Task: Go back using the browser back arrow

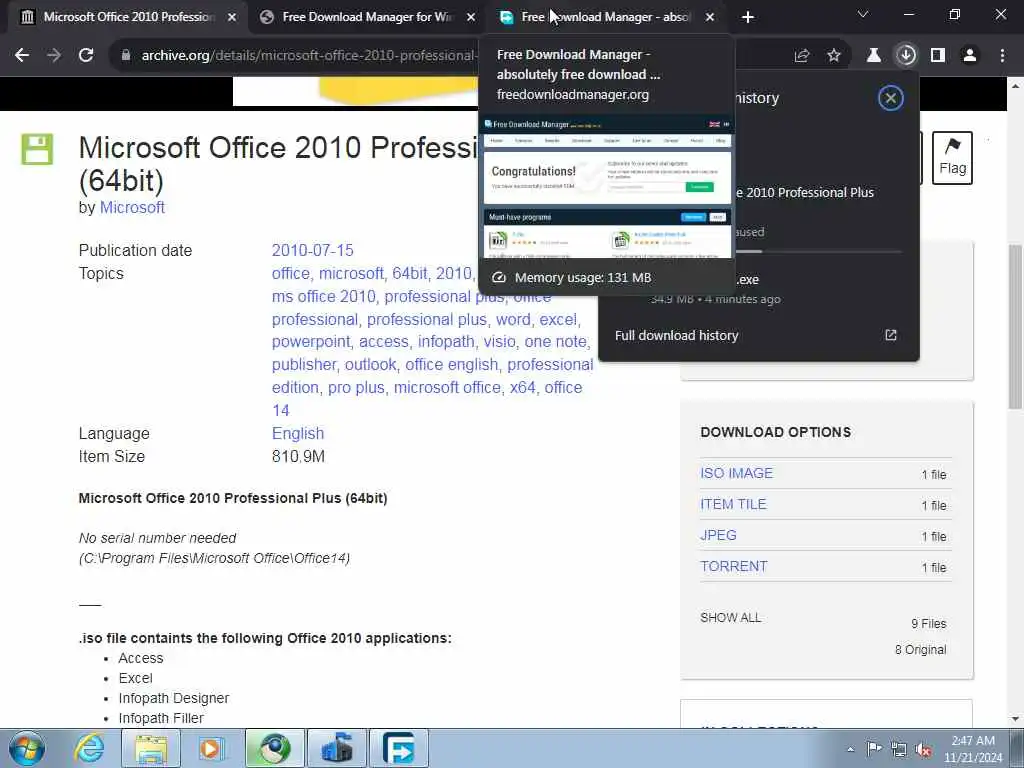Action: point(22,56)
